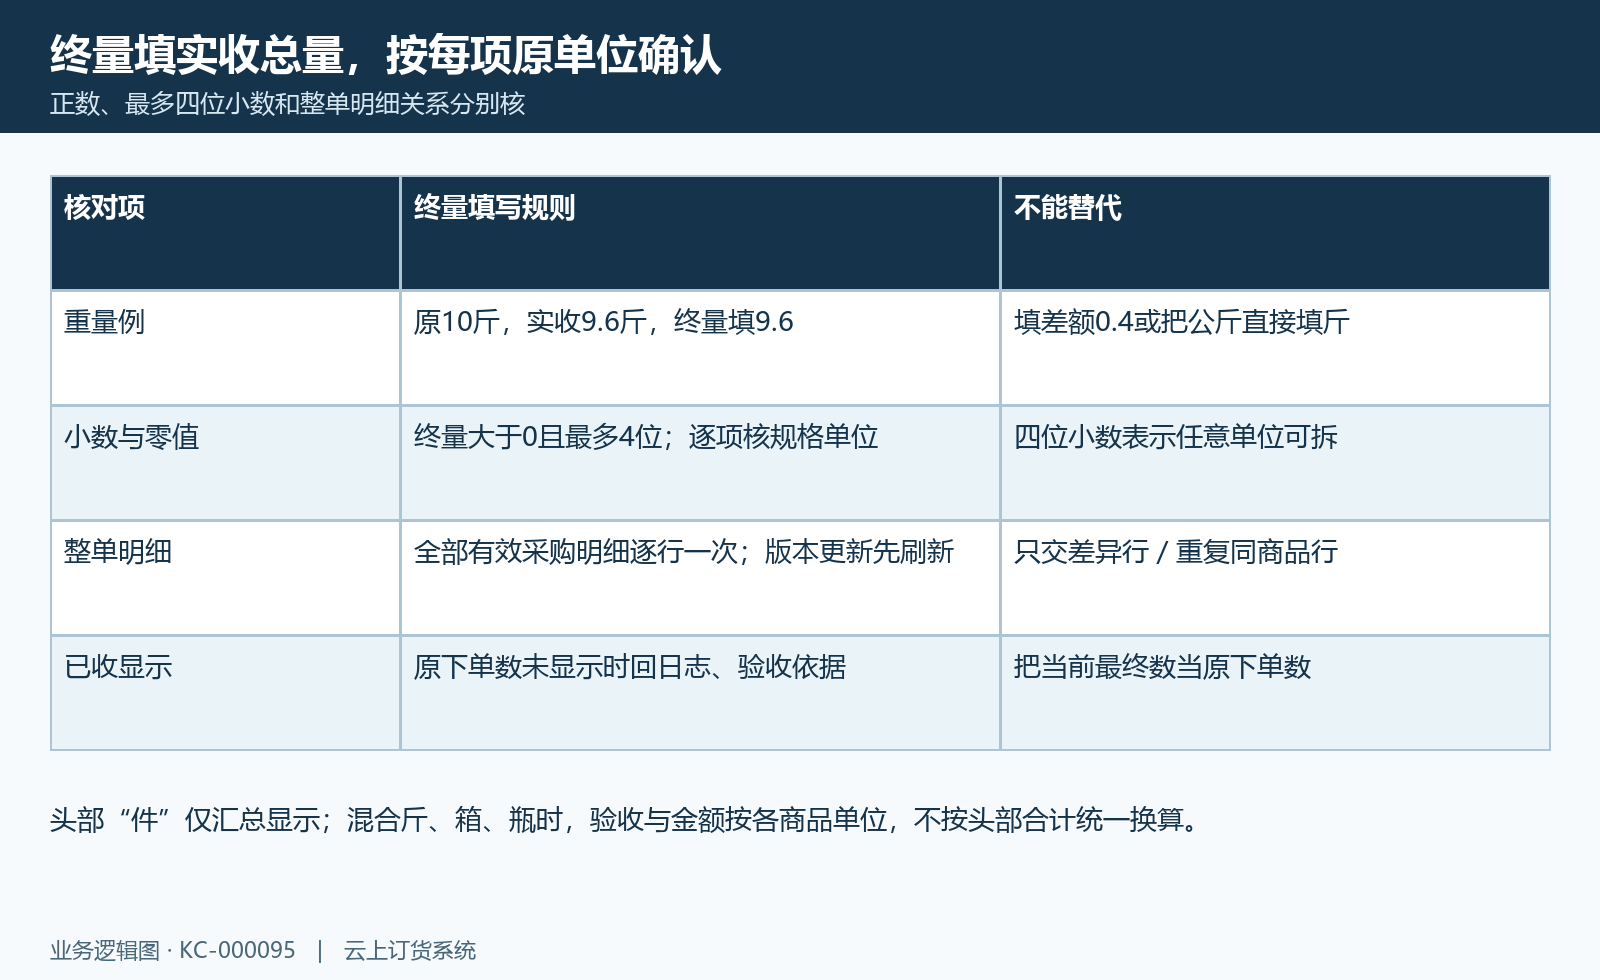The height and width of the screenshot is (980, 1600).
Task: Click the 核对项 column header
Action: click(x=225, y=233)
